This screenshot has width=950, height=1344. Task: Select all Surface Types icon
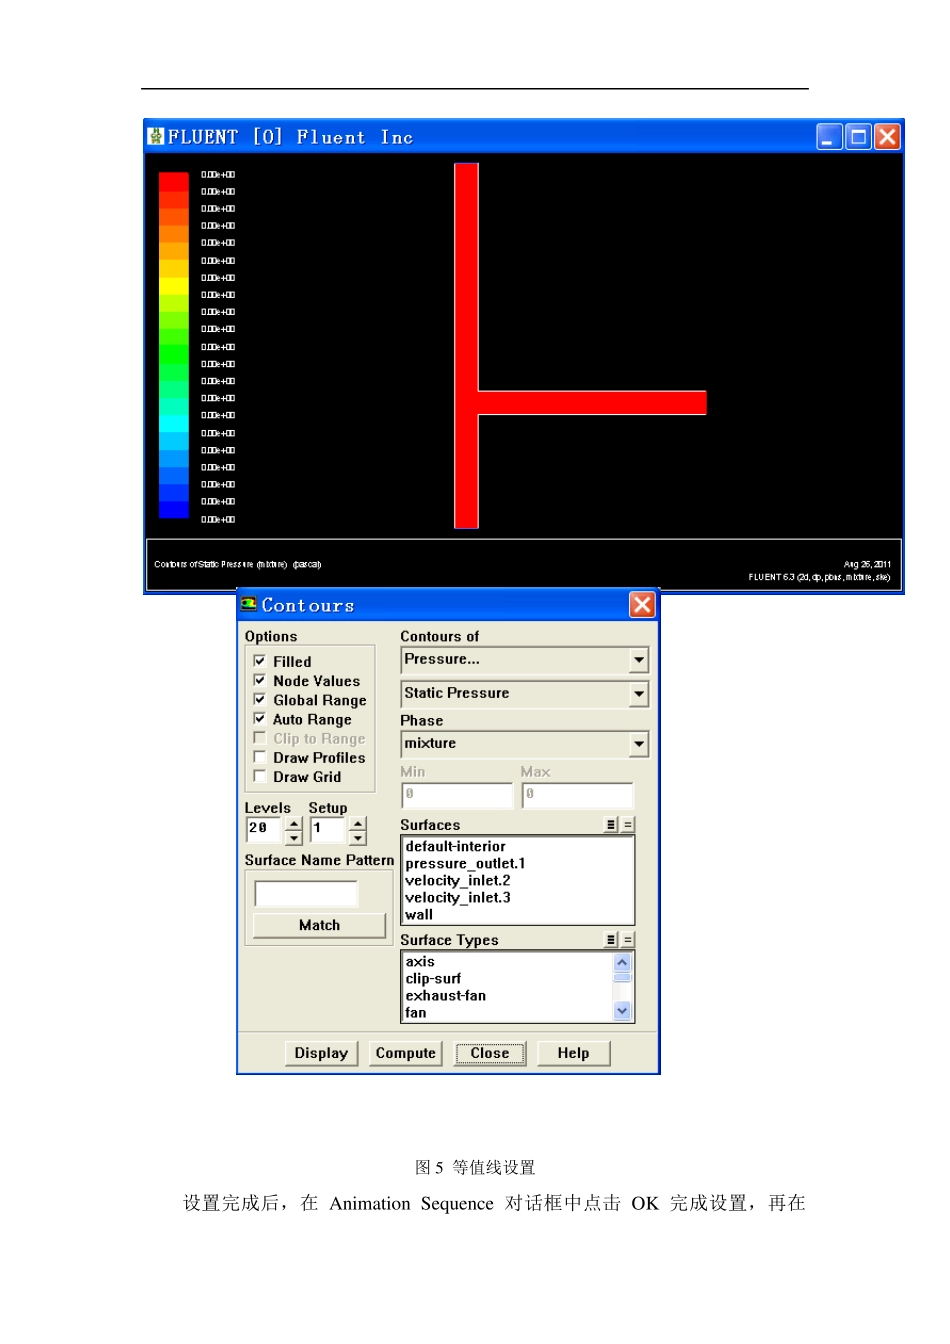coord(611,940)
